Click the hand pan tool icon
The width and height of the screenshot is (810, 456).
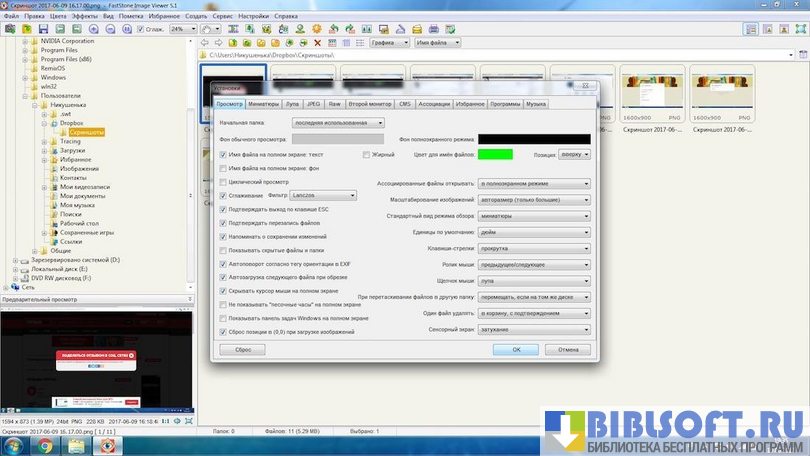(205, 29)
